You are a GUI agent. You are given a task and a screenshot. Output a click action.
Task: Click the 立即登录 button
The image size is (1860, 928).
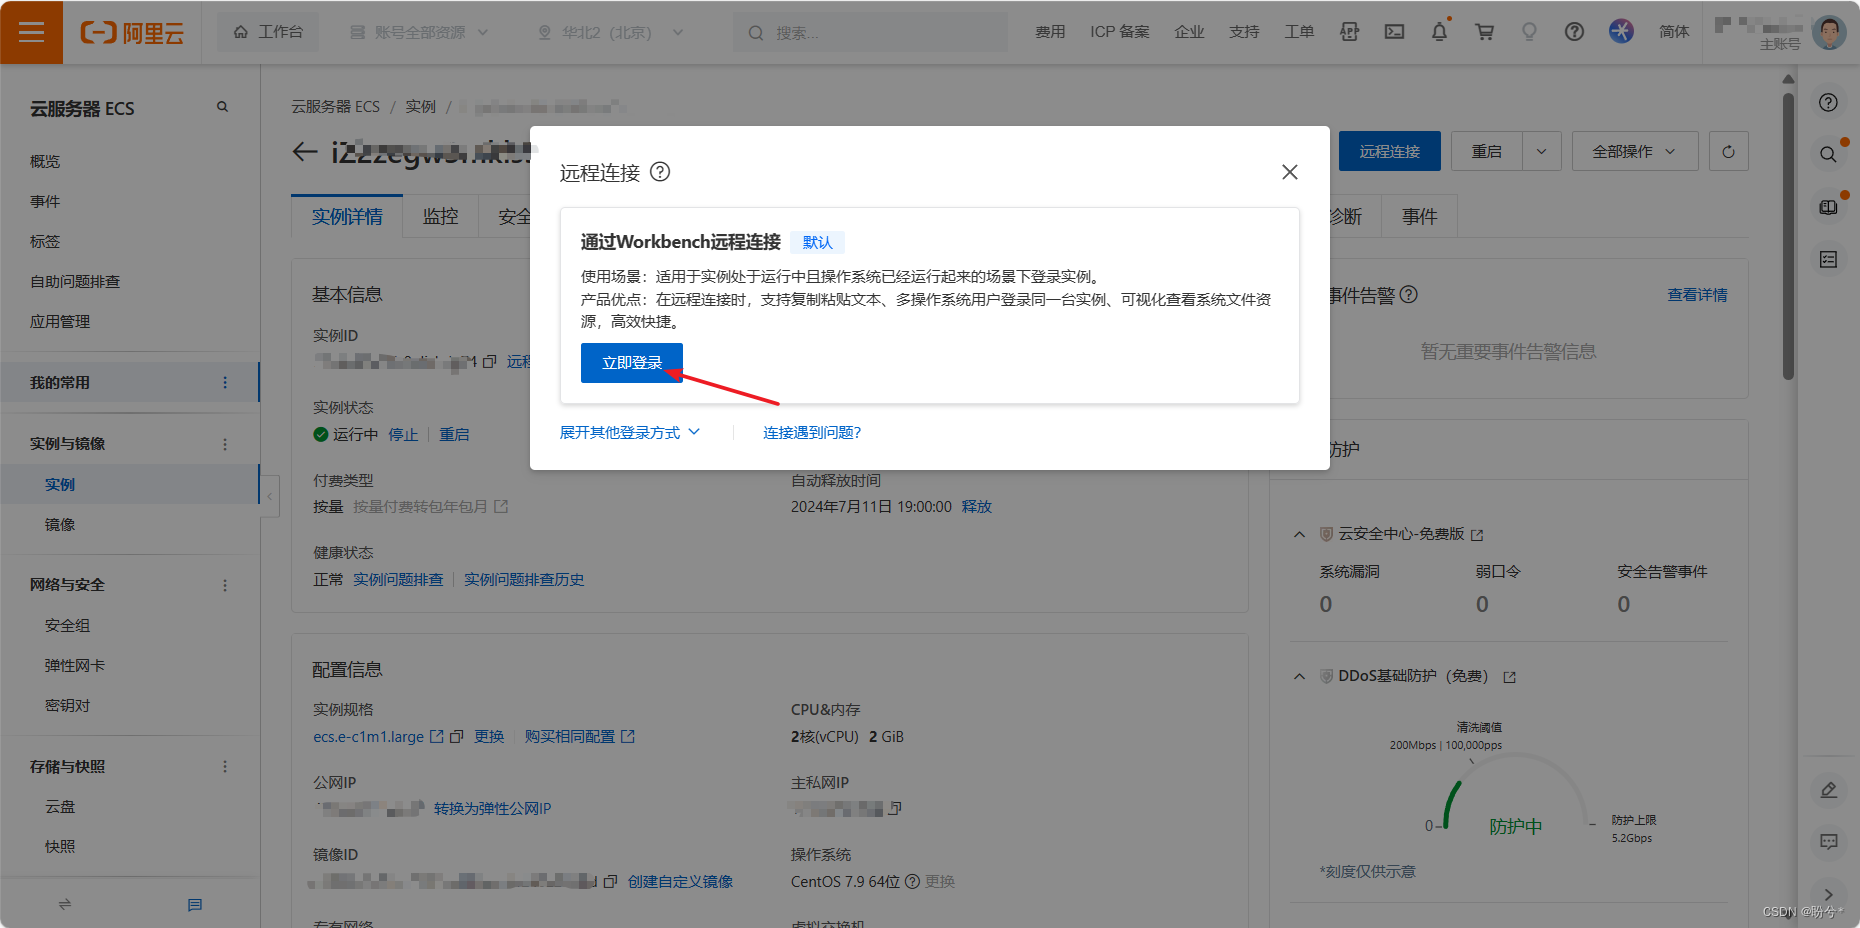(x=632, y=363)
